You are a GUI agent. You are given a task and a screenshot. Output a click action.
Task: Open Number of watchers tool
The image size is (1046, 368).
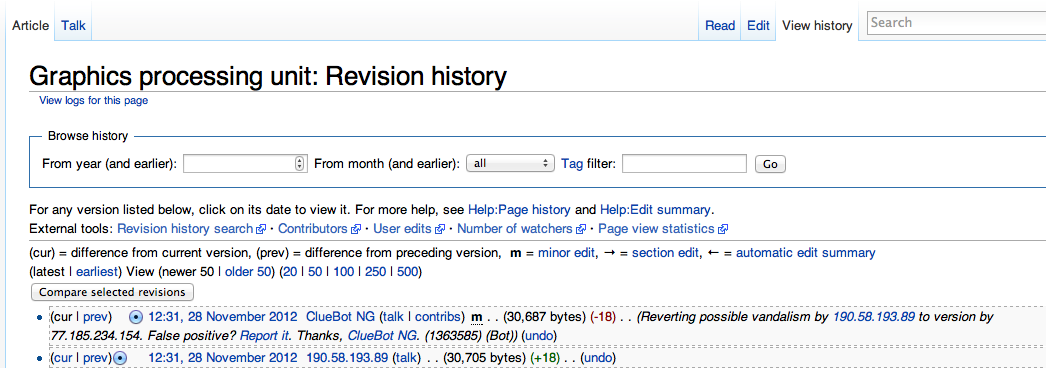coord(515,229)
